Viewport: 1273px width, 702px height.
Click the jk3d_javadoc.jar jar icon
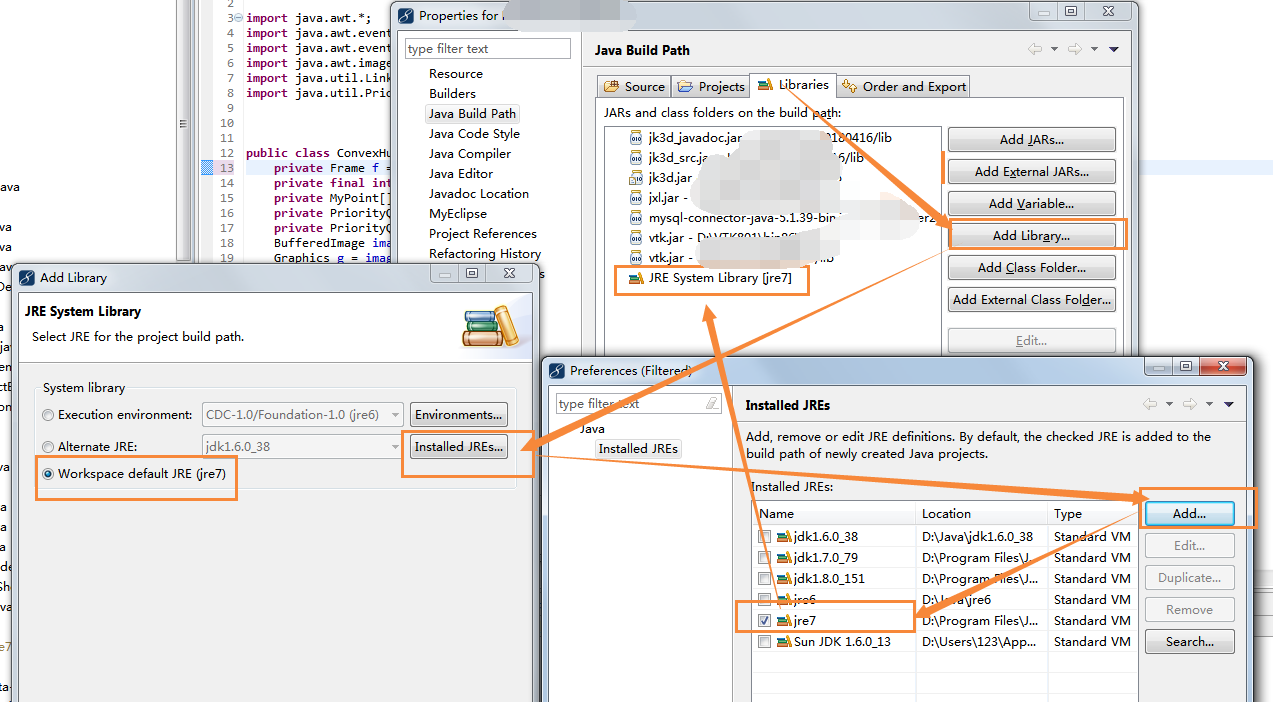[x=636, y=138]
